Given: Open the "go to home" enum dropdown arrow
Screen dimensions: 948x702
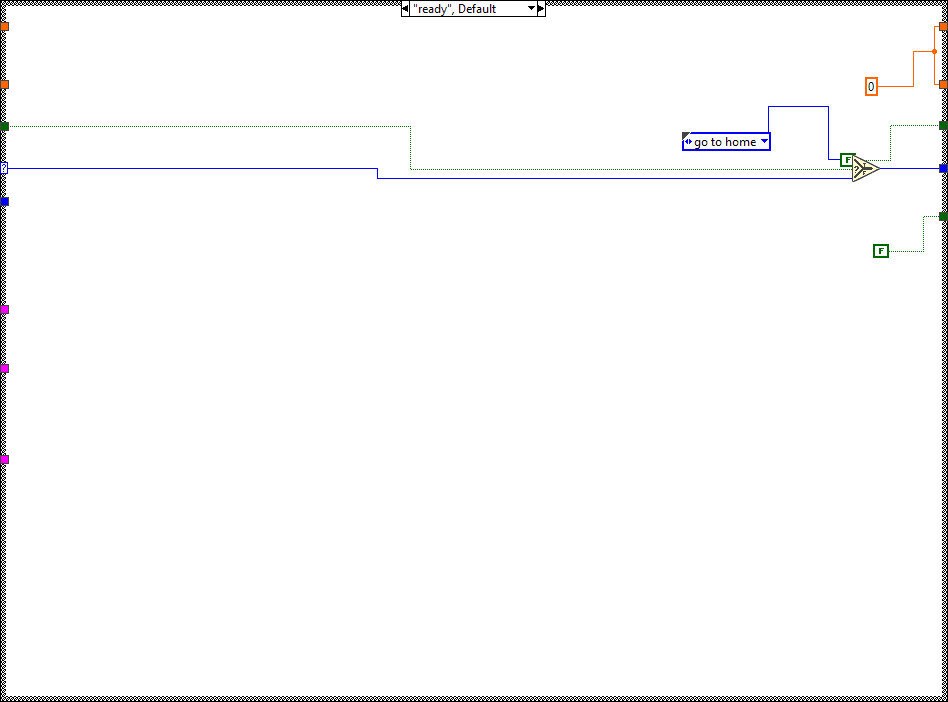Looking at the screenshot, I should coord(764,142).
